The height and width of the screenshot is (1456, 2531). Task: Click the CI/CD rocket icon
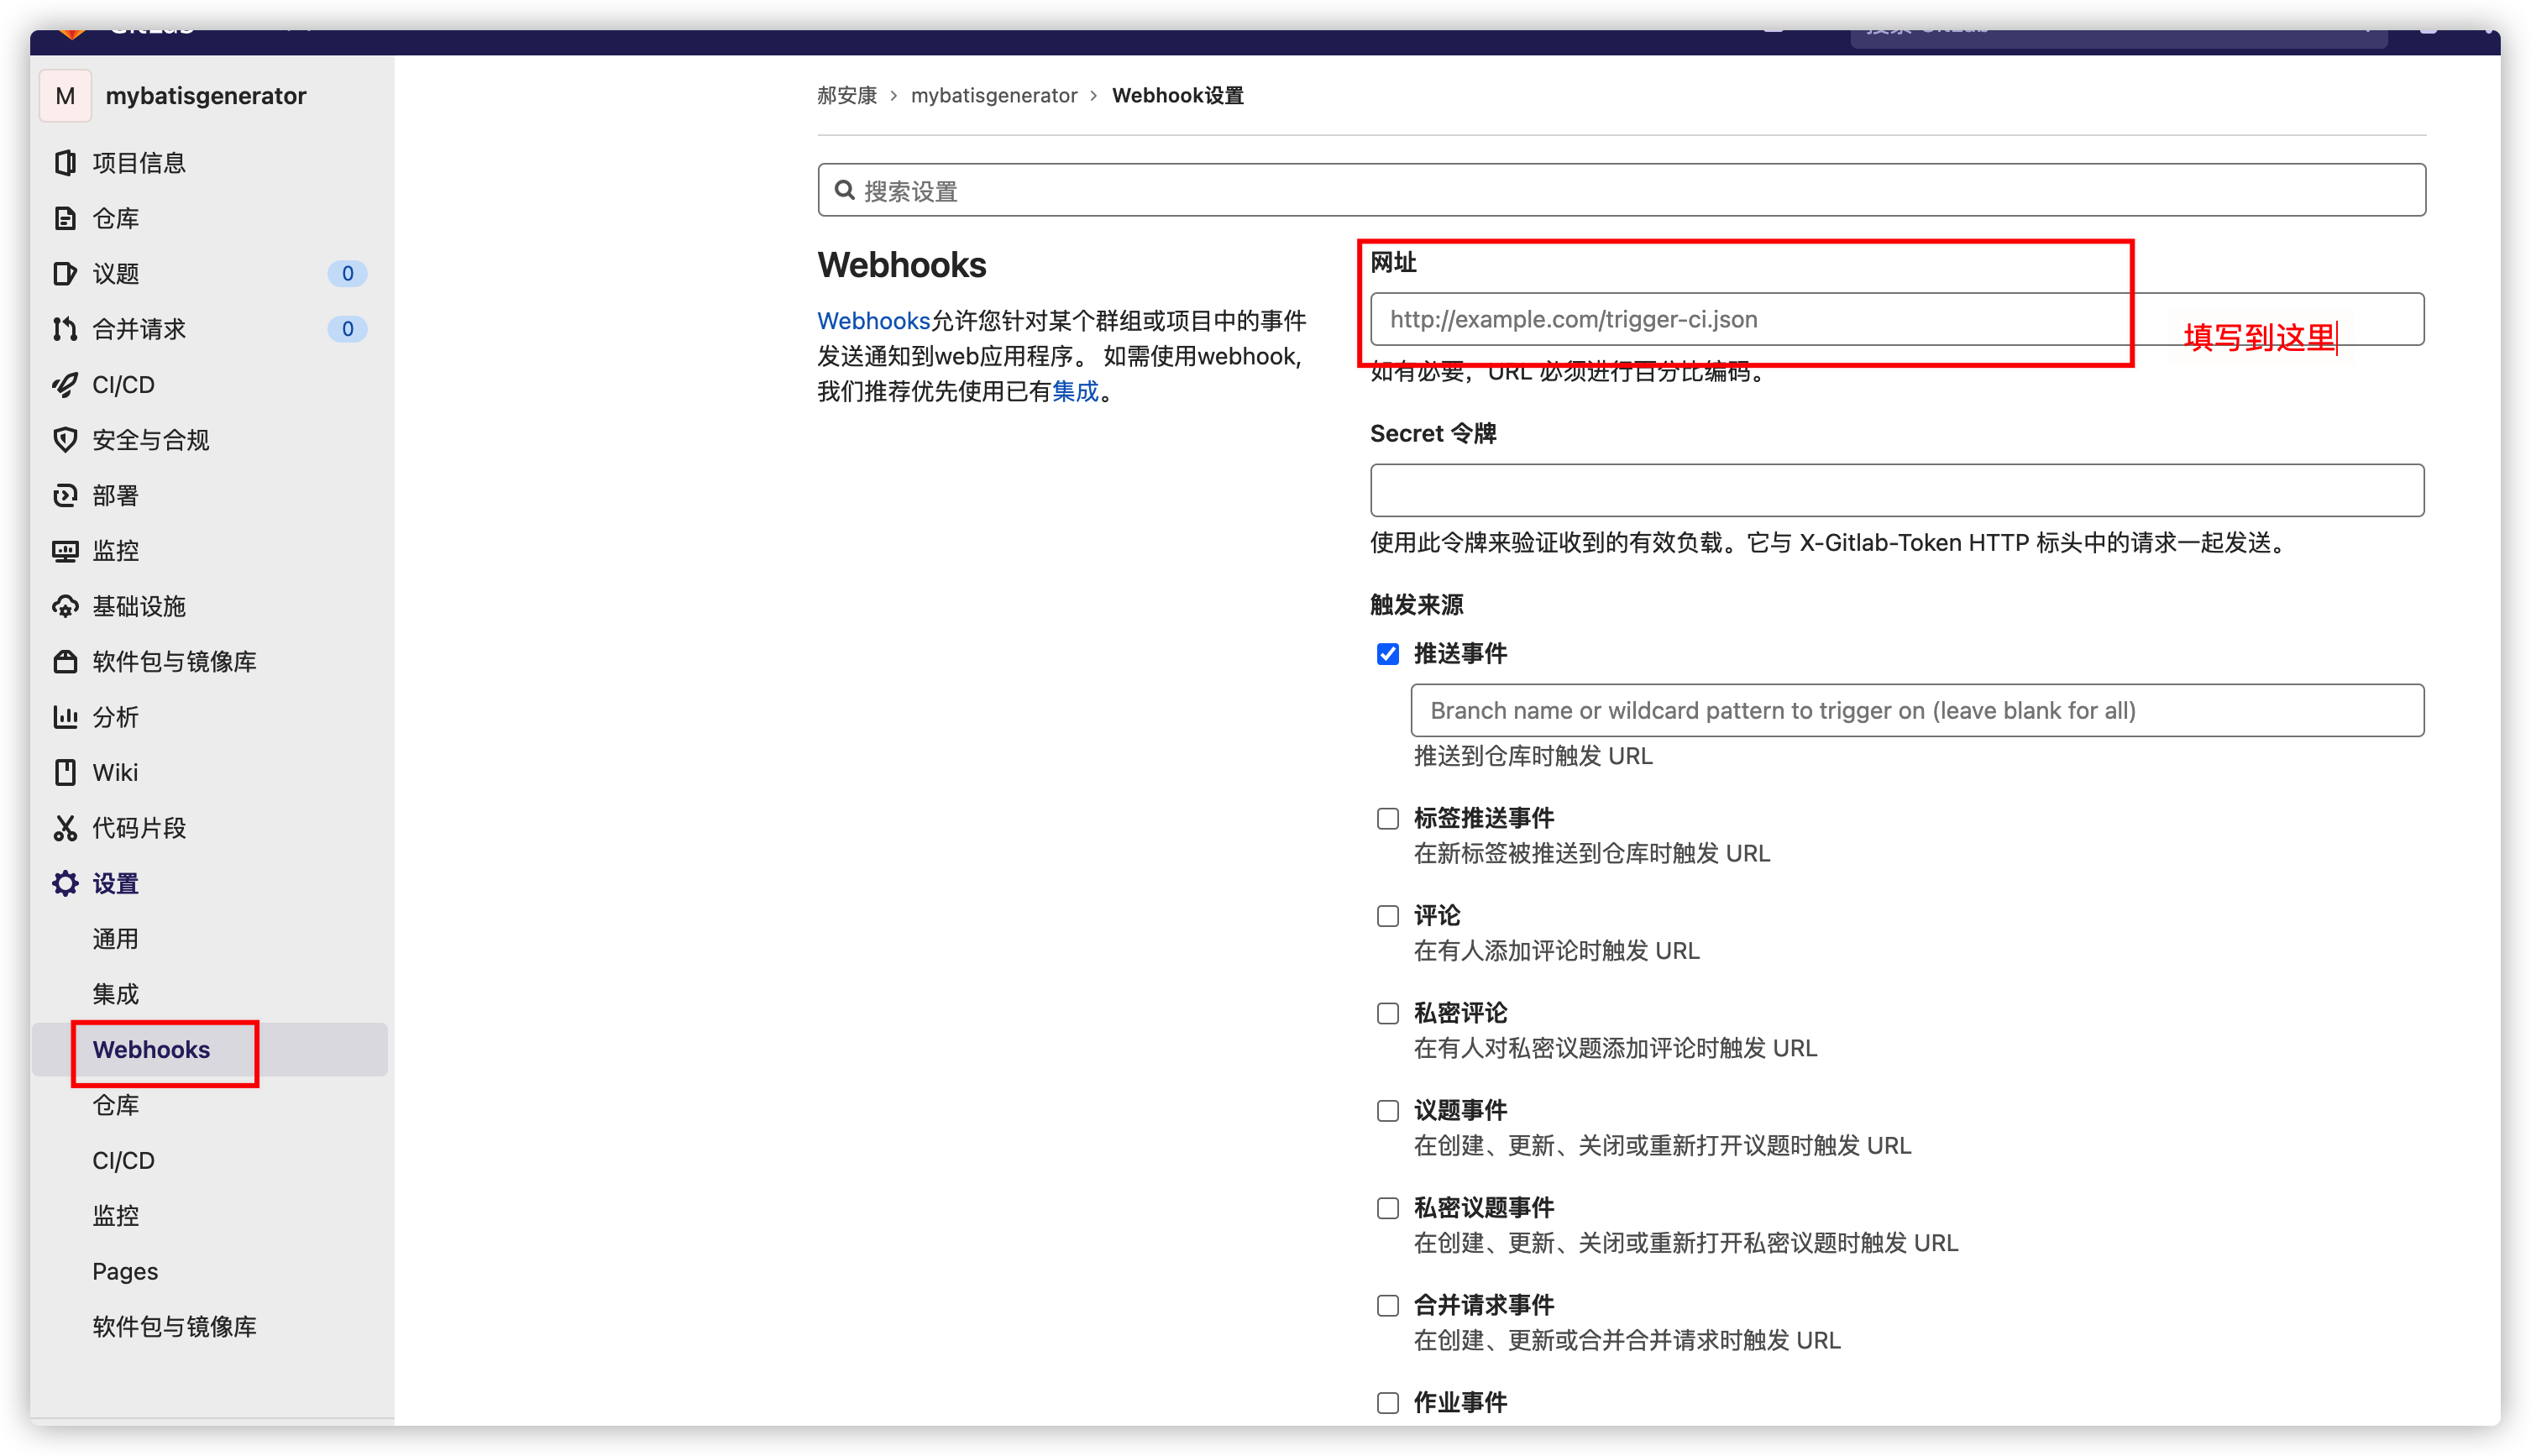point(65,385)
